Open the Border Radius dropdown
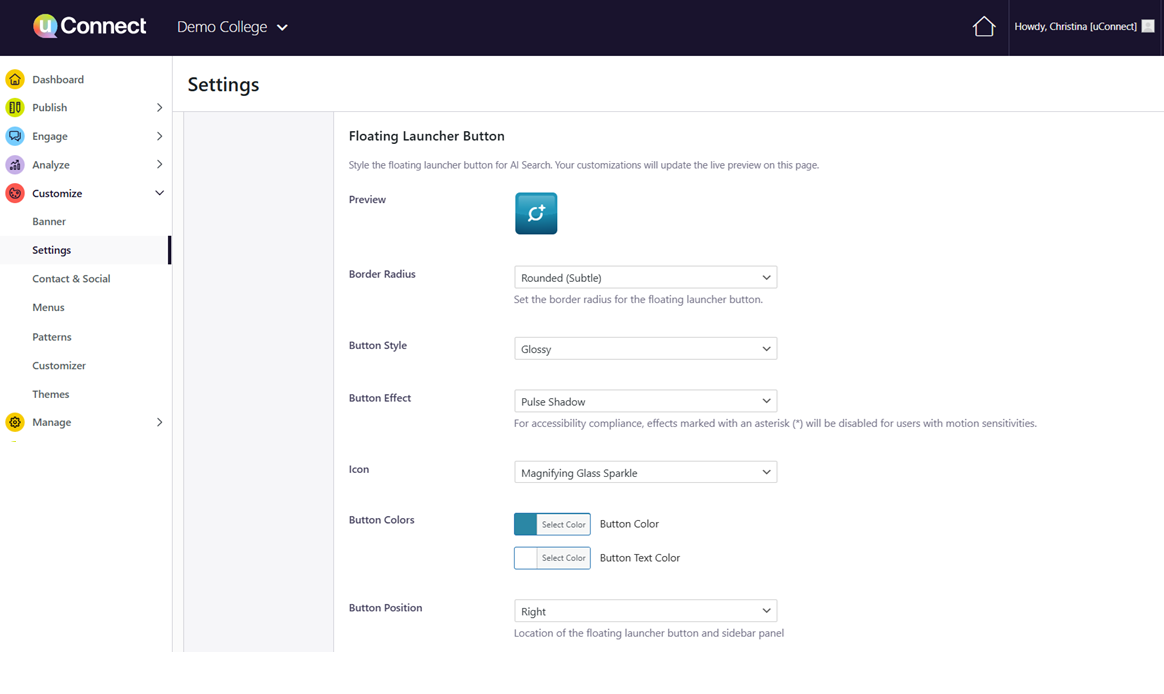1164x694 pixels. coord(645,278)
